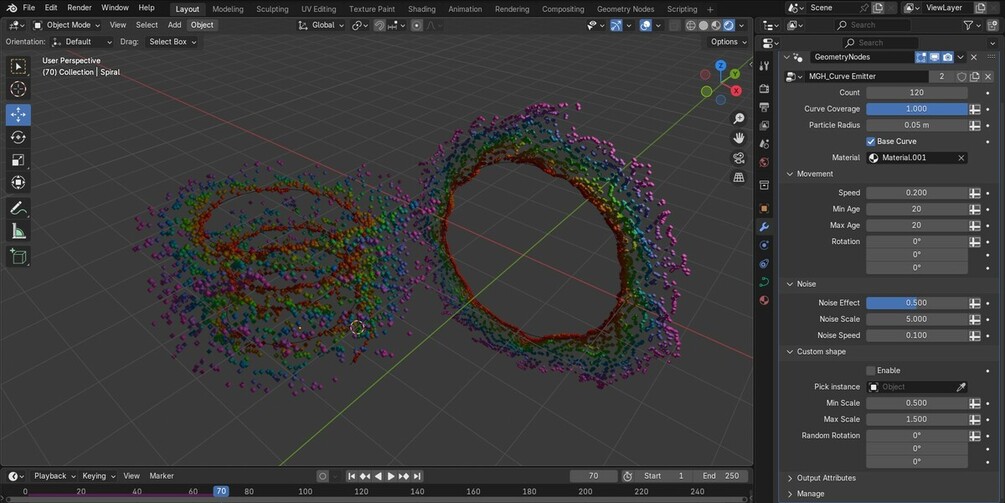Play the animation in reverse
The image size is (1005, 503).
click(378, 476)
